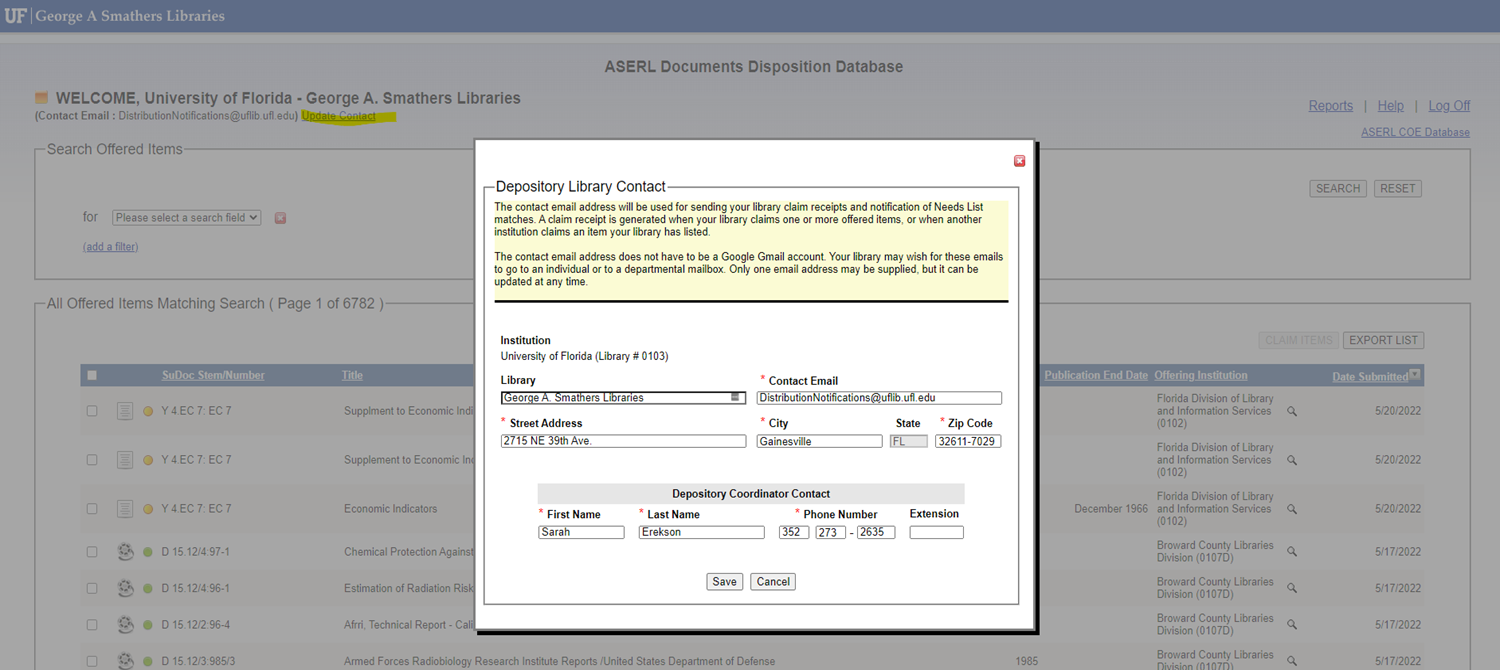Click yellow status dot in Economic Indicators row

click(x=148, y=509)
